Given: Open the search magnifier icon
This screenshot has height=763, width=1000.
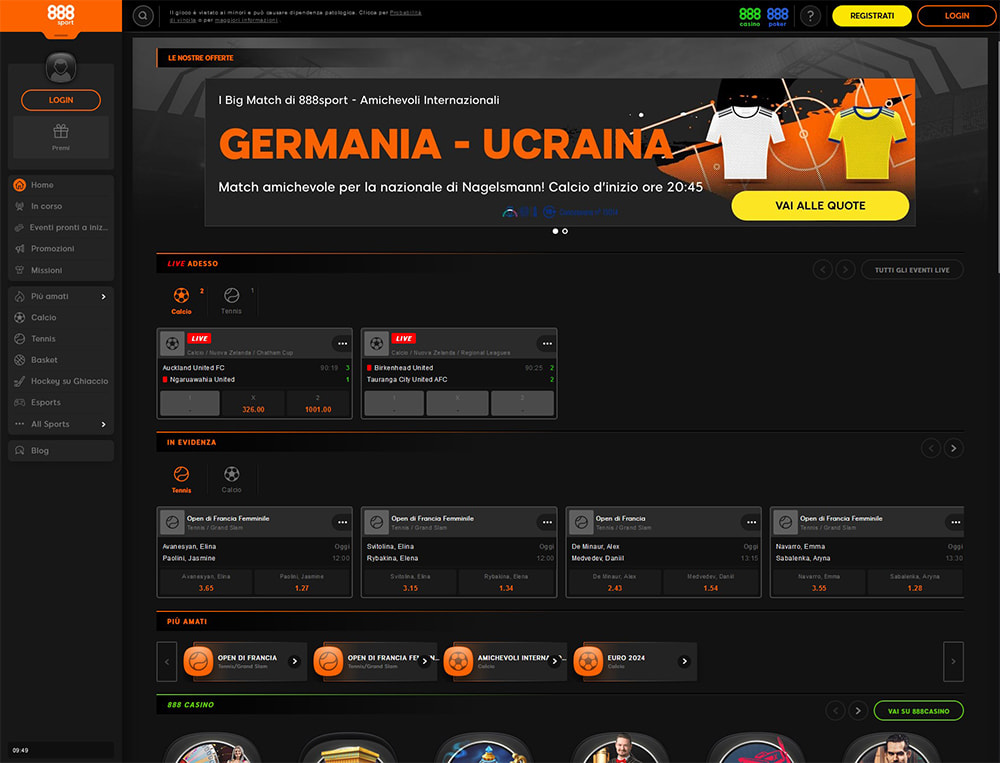Looking at the screenshot, I should tap(143, 16).
